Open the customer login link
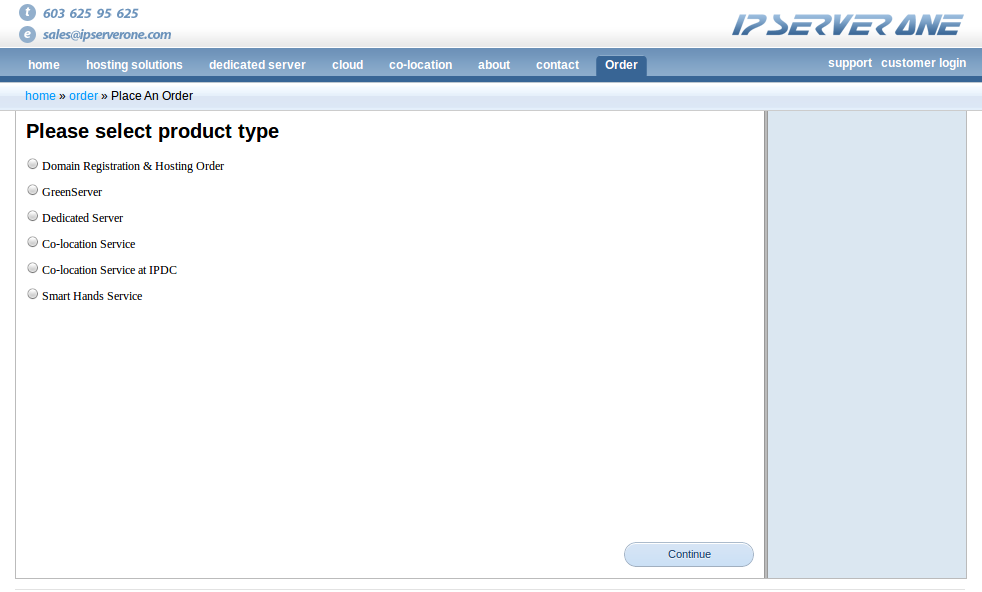 [924, 63]
